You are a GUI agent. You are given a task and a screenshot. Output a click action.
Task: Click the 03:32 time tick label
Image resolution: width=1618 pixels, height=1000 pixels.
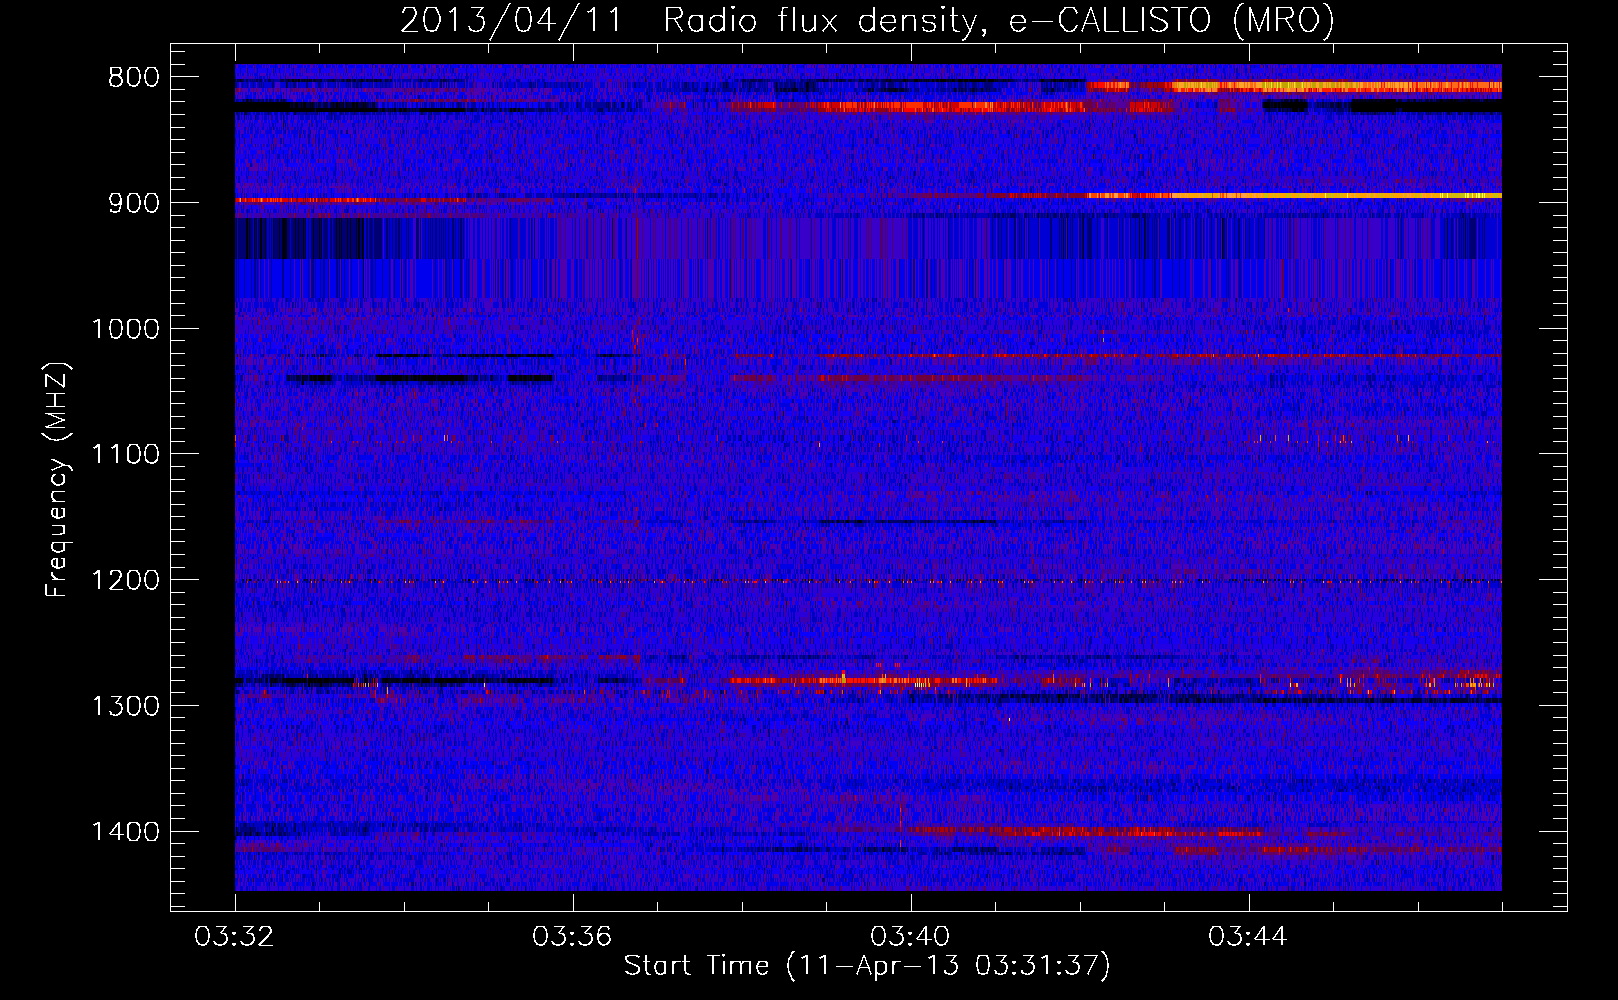[x=235, y=937]
